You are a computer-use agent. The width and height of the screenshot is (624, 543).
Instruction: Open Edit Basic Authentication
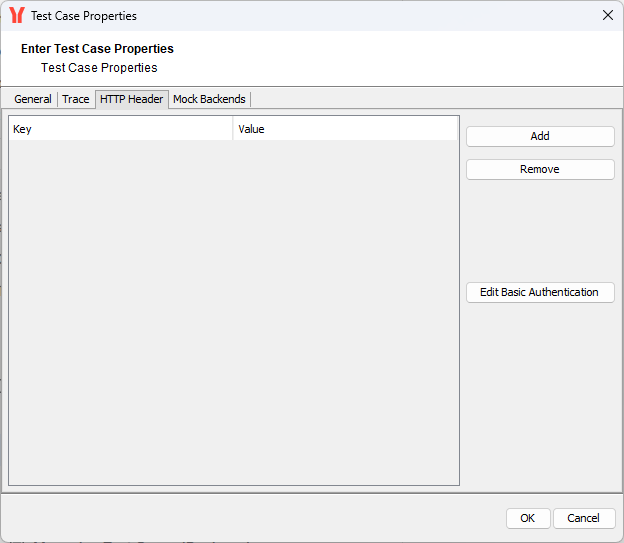point(540,292)
